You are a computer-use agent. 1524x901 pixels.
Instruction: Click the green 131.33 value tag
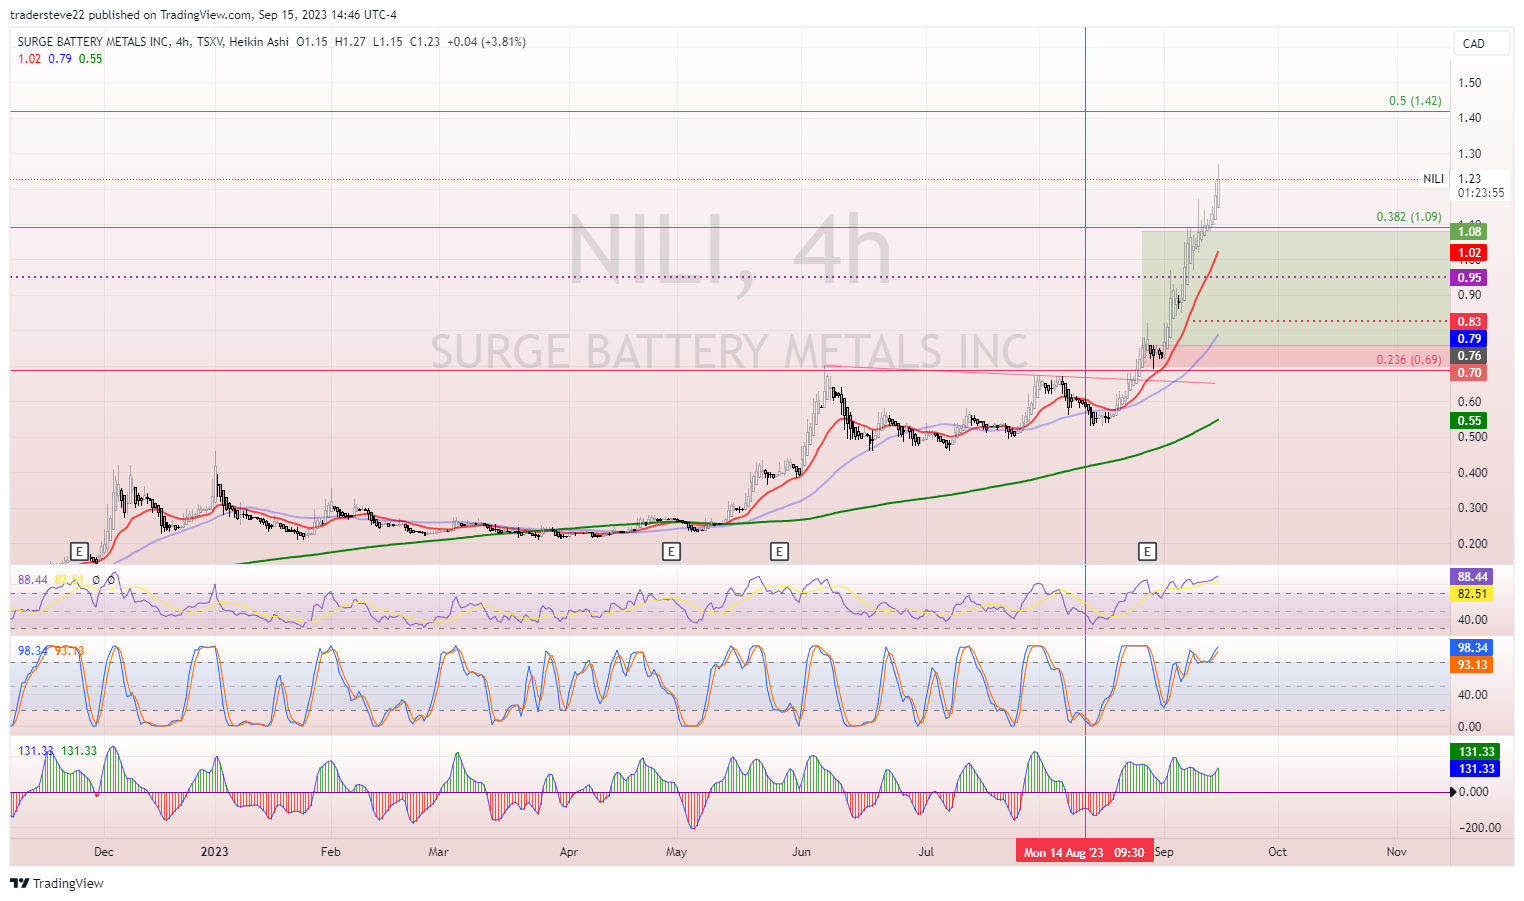tap(1476, 752)
